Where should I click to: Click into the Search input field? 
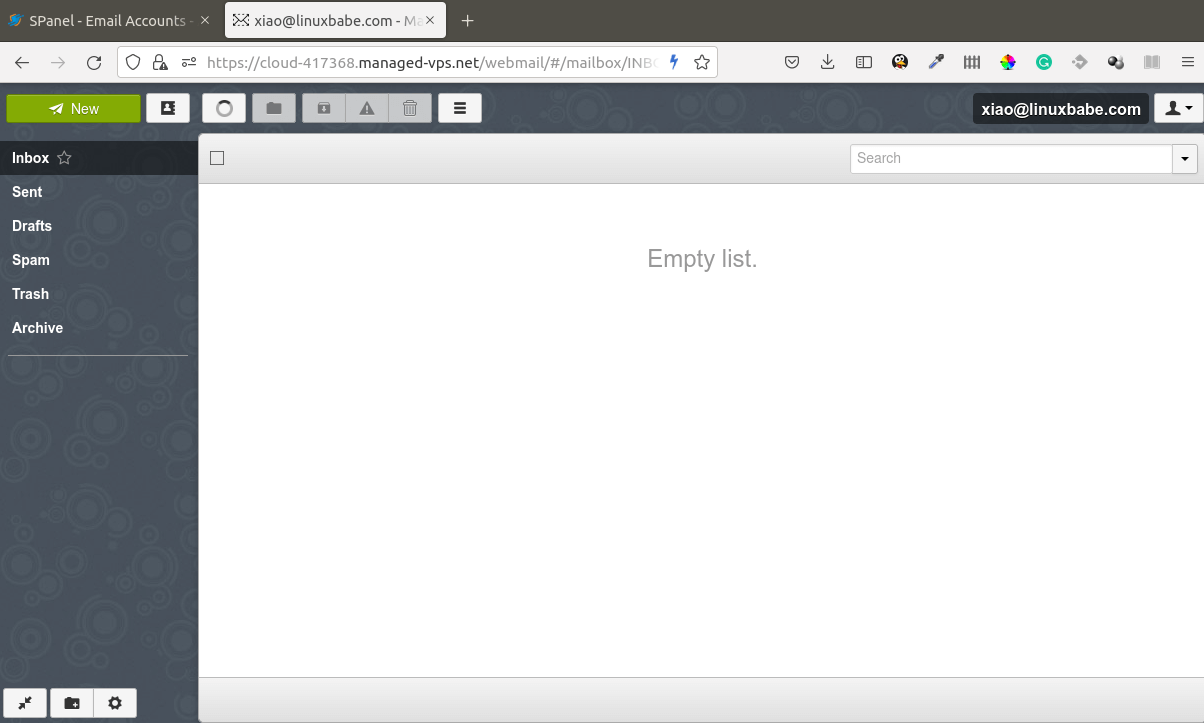[1010, 158]
